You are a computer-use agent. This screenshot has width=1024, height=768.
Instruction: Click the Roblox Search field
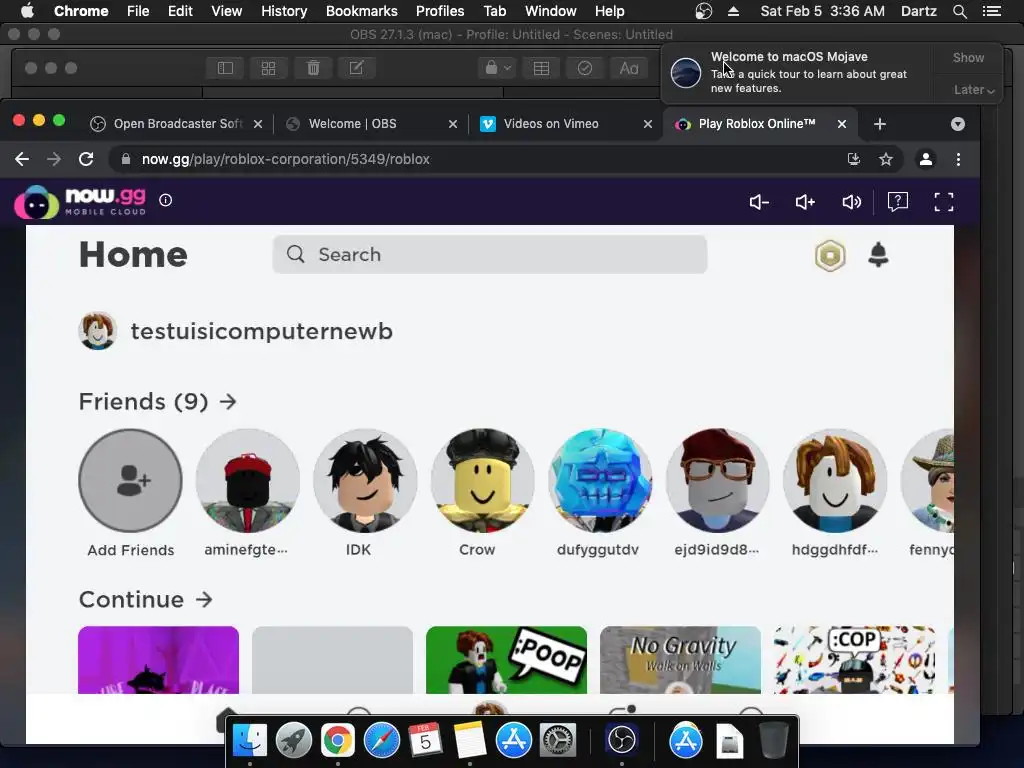490,255
